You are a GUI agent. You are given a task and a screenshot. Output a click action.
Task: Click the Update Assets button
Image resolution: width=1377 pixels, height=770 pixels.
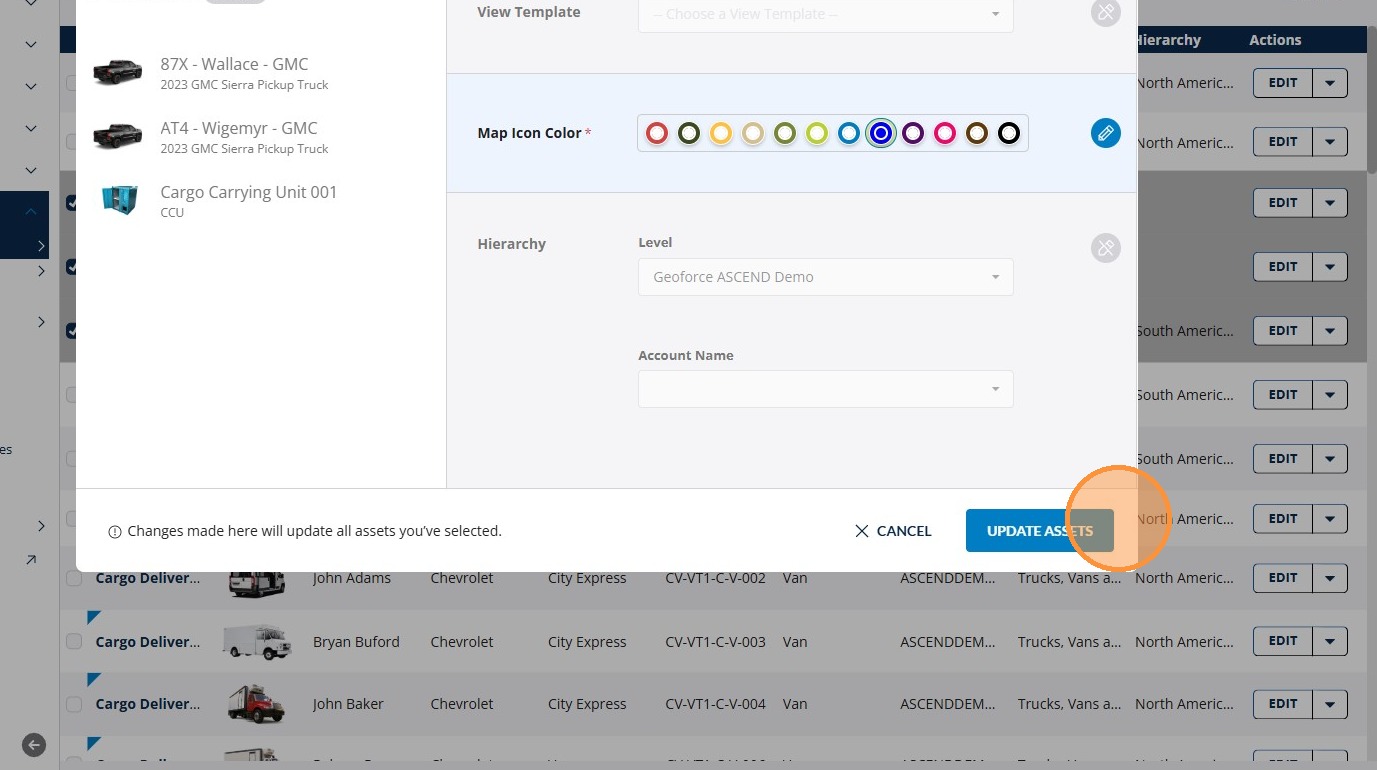(x=1040, y=531)
